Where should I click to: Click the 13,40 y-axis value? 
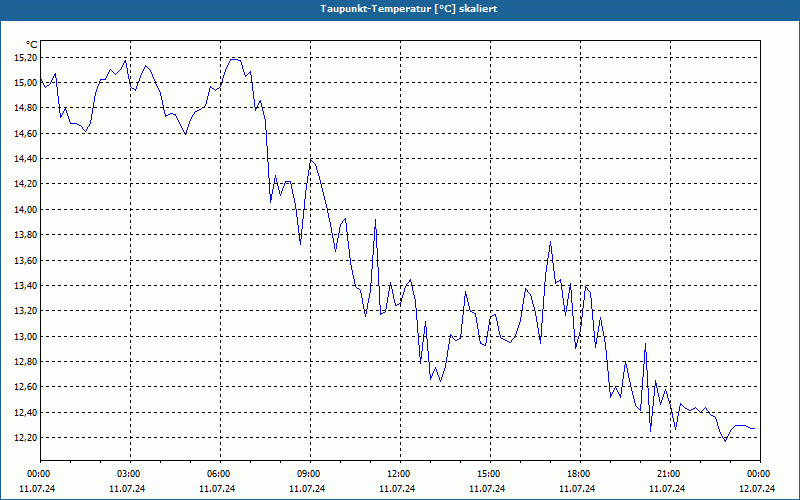click(x=25, y=286)
